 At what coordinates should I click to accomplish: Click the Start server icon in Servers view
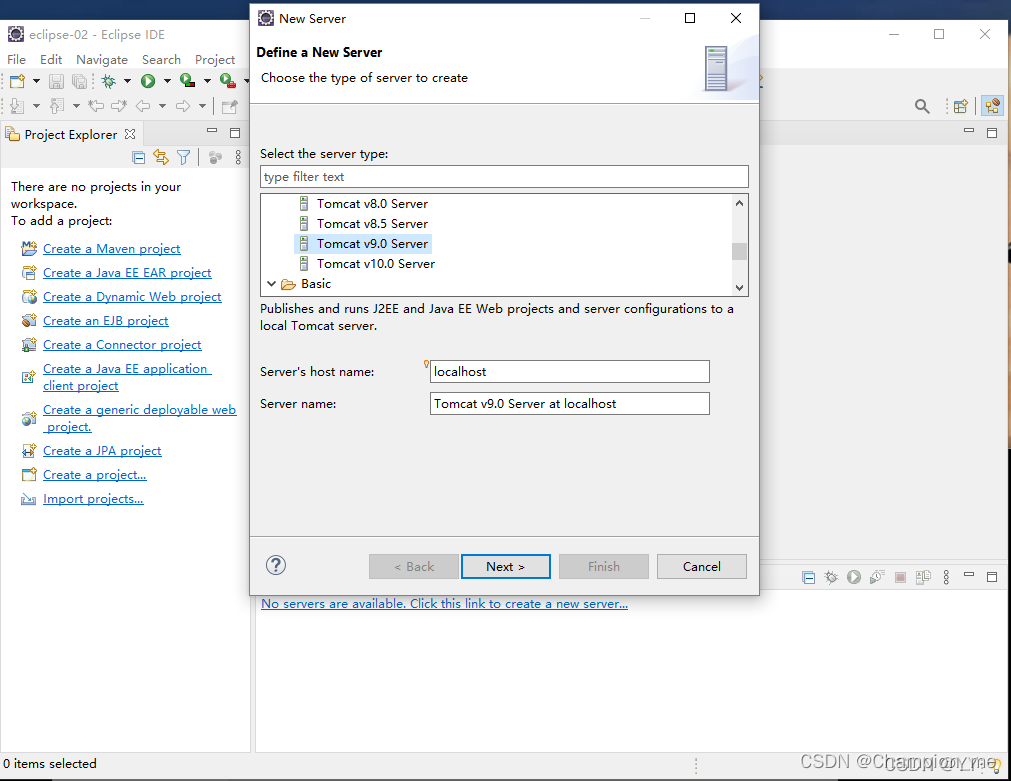coord(854,577)
